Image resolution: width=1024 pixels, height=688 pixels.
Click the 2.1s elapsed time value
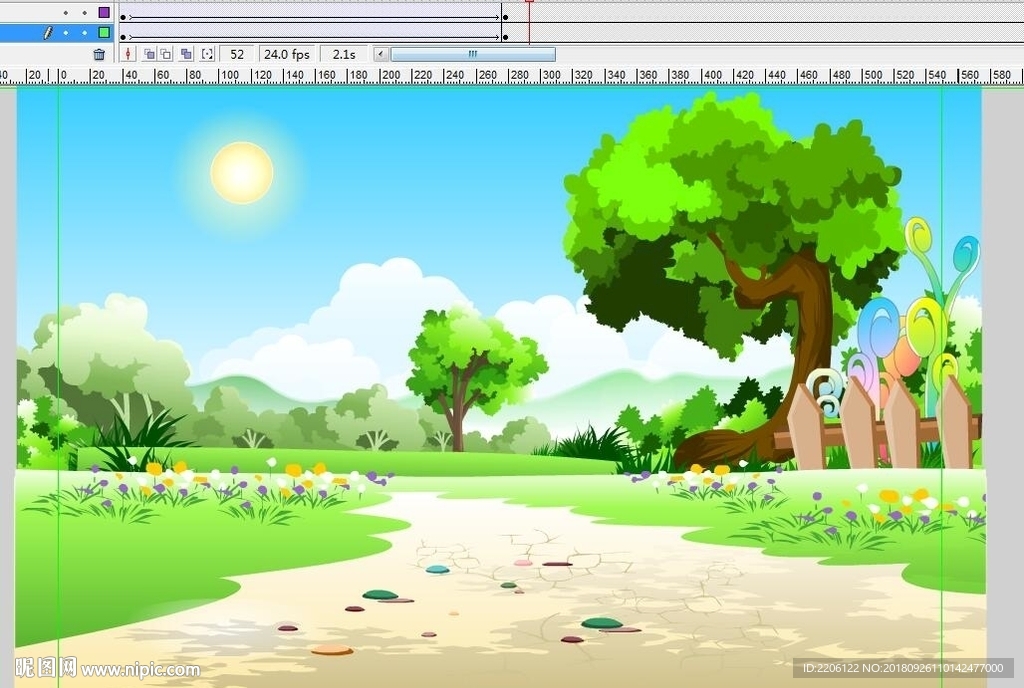tap(344, 54)
